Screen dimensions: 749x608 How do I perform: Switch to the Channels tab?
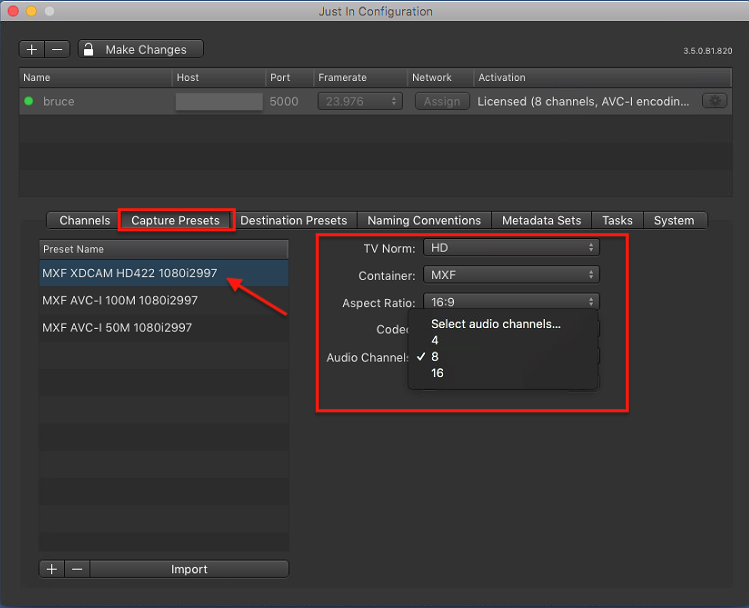[84, 220]
